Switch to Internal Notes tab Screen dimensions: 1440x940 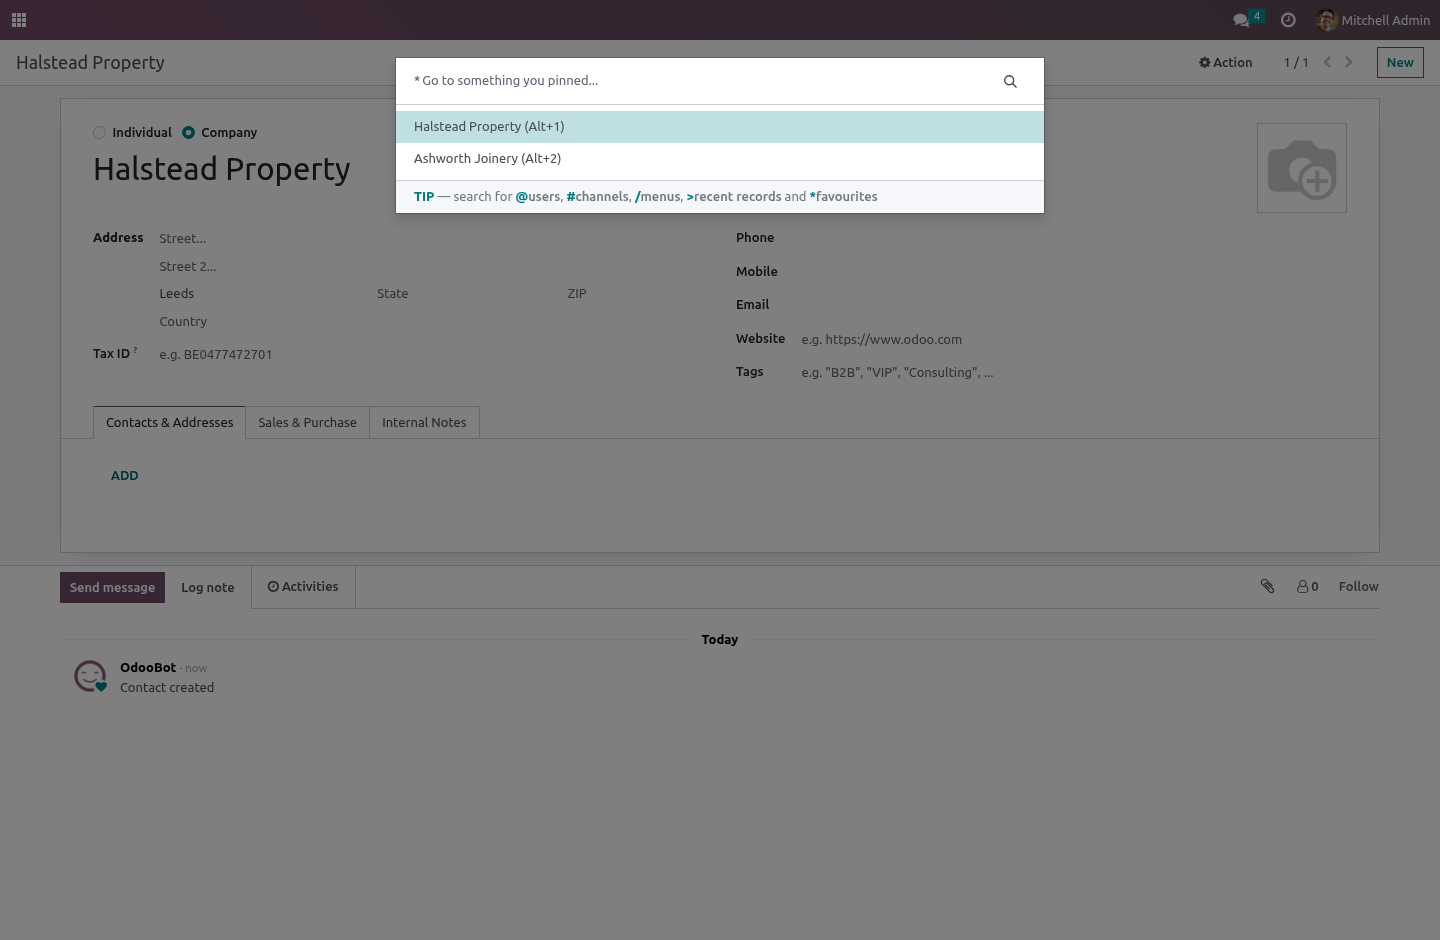coord(424,423)
